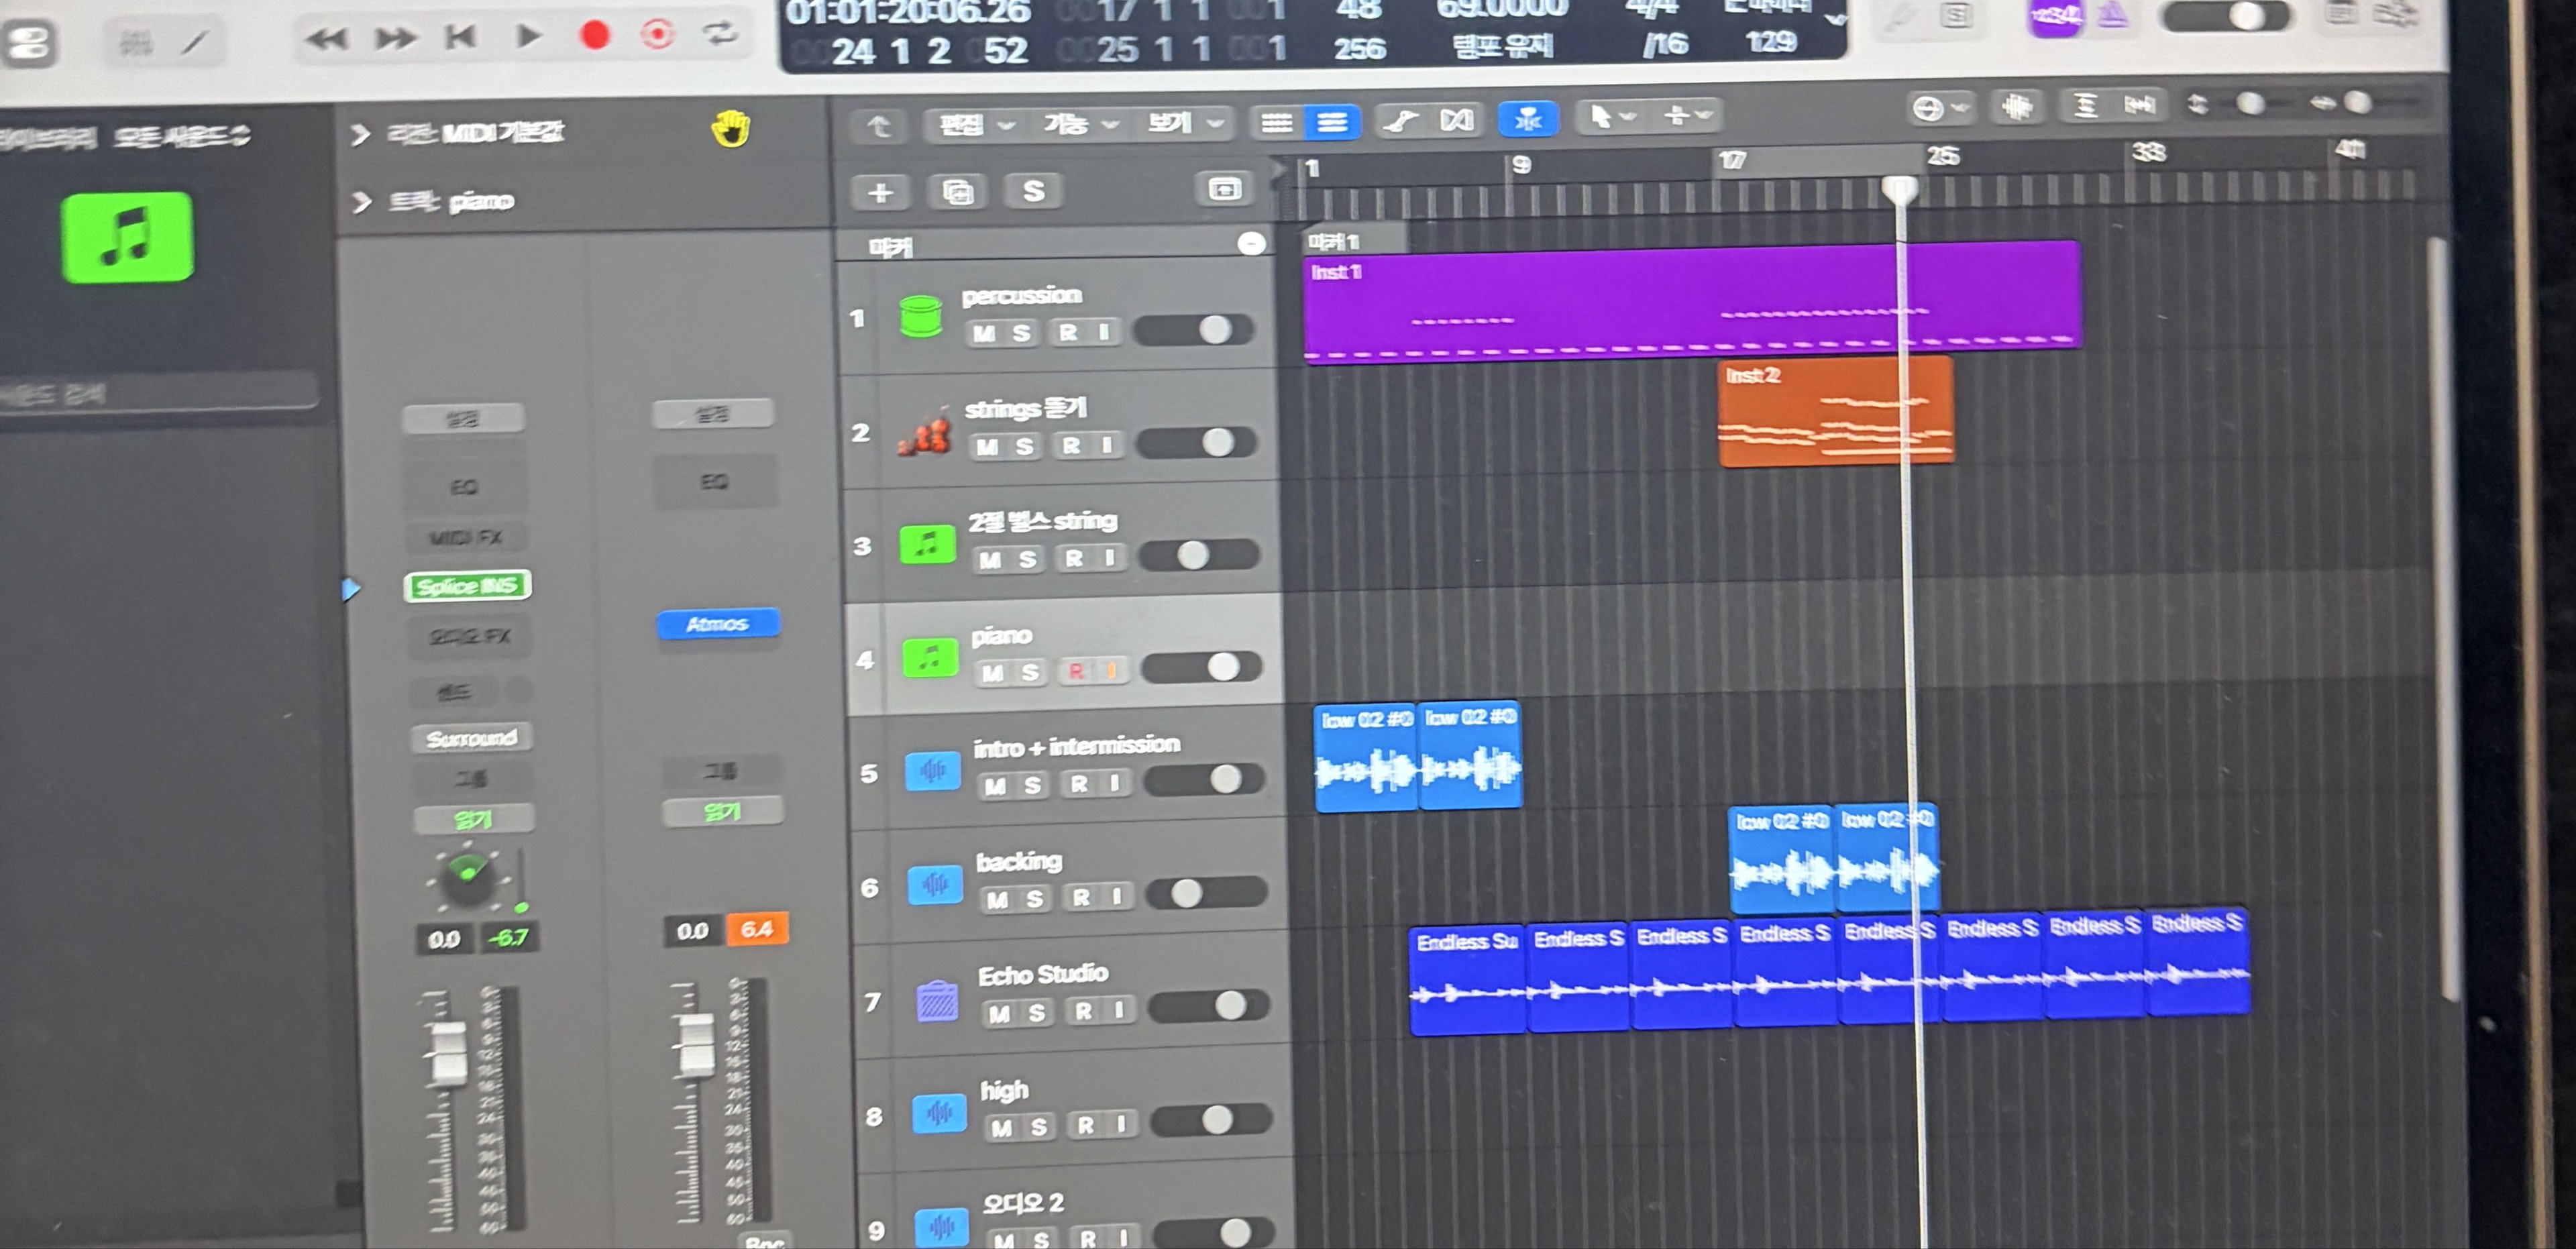Toggle the flex crossover button
The width and height of the screenshot is (2576, 1249).
click(1456, 120)
